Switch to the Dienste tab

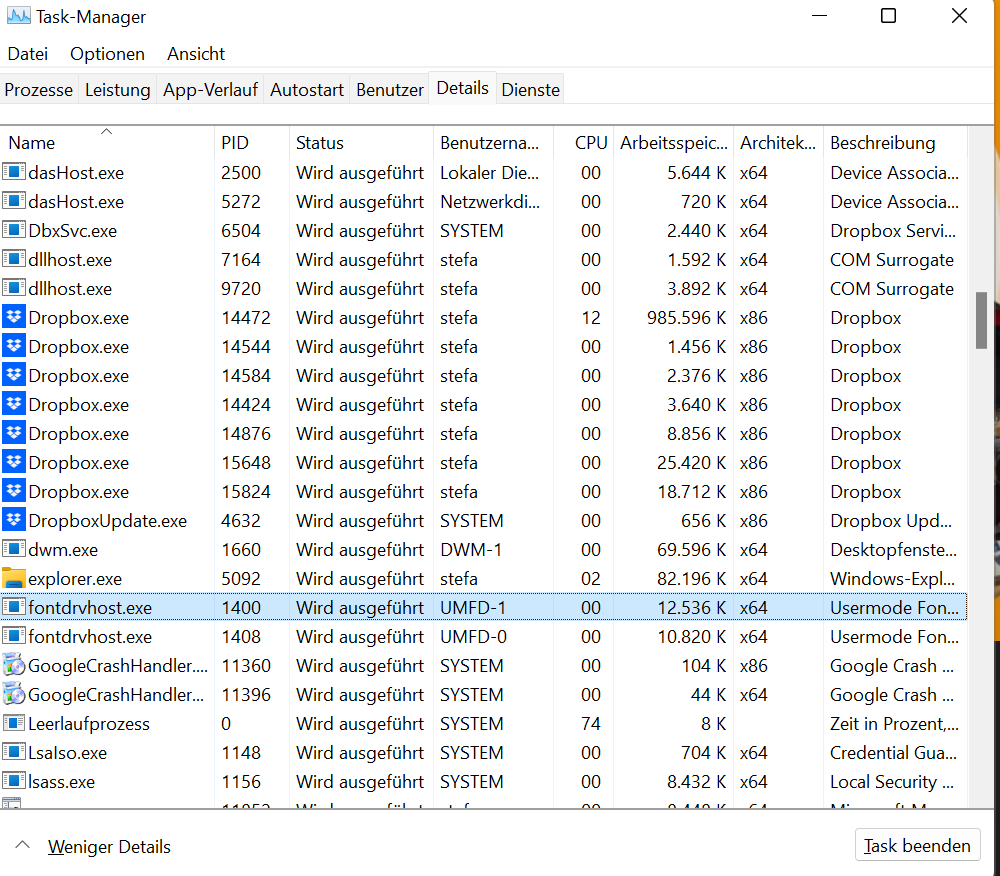[x=531, y=89]
